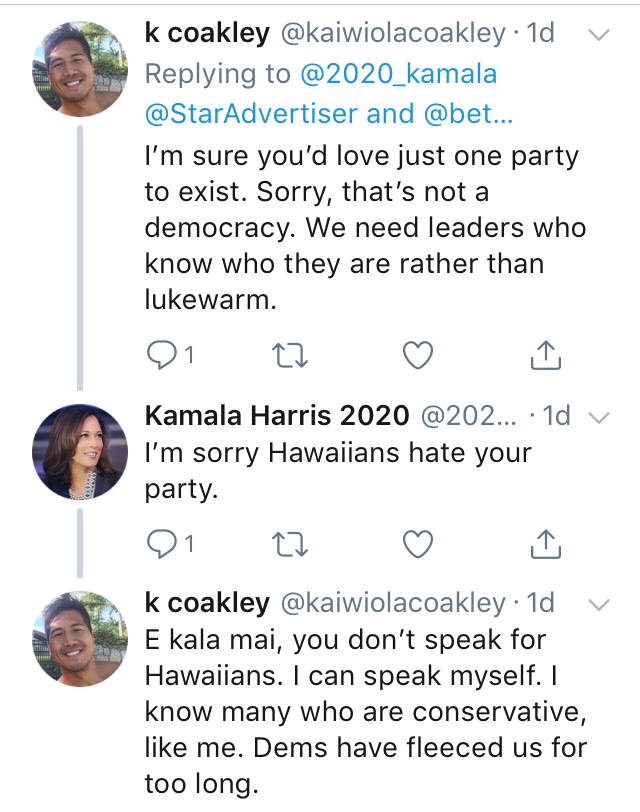This screenshot has height=812, width=640.
Task: Open truncated @bet… mention link
Action: coord(469,114)
